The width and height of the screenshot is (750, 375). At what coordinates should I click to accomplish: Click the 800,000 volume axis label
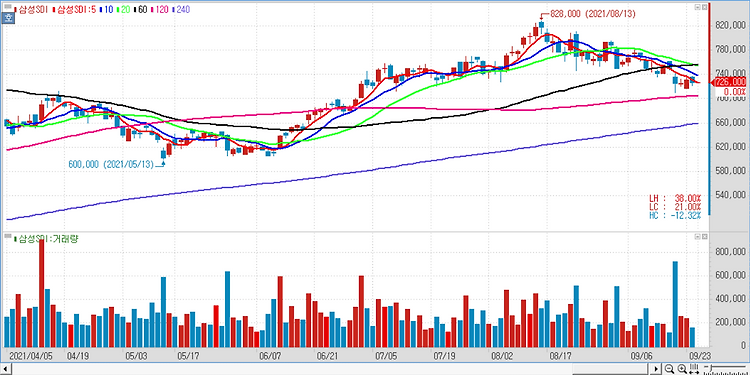click(731, 252)
